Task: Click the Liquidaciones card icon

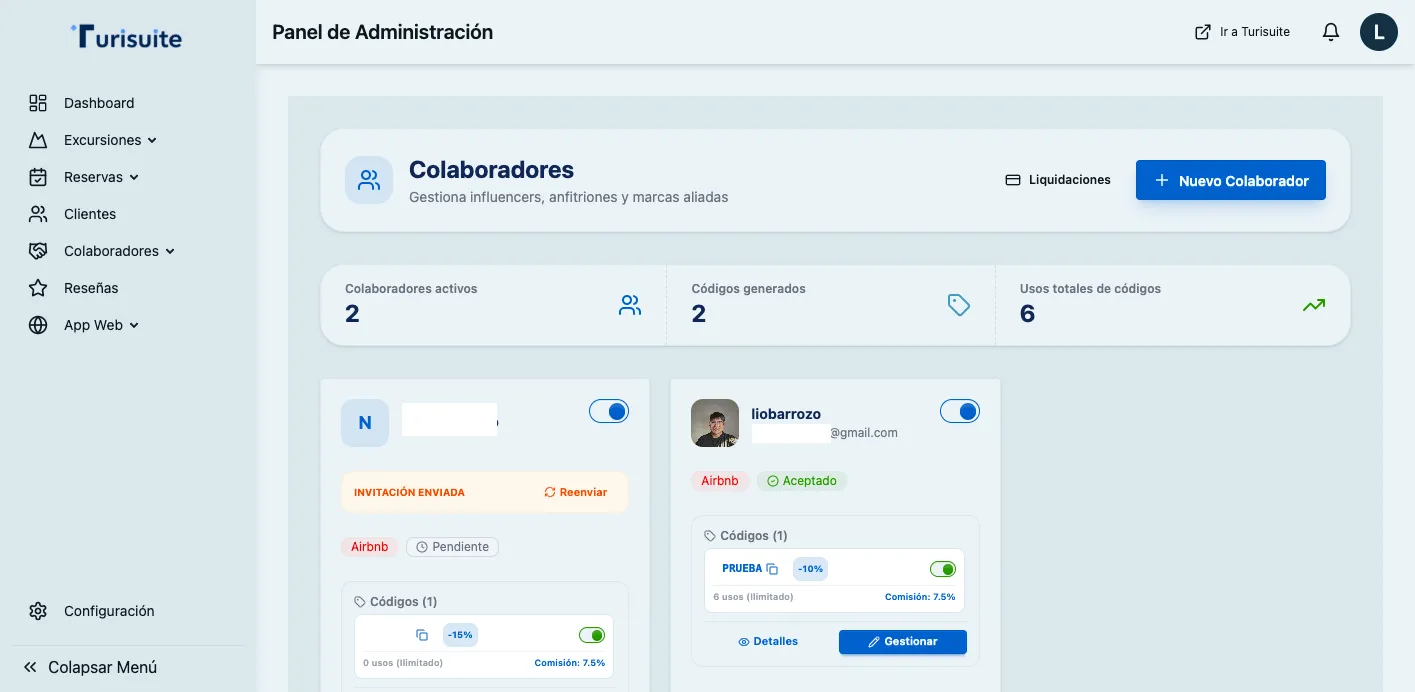Action: [1013, 180]
